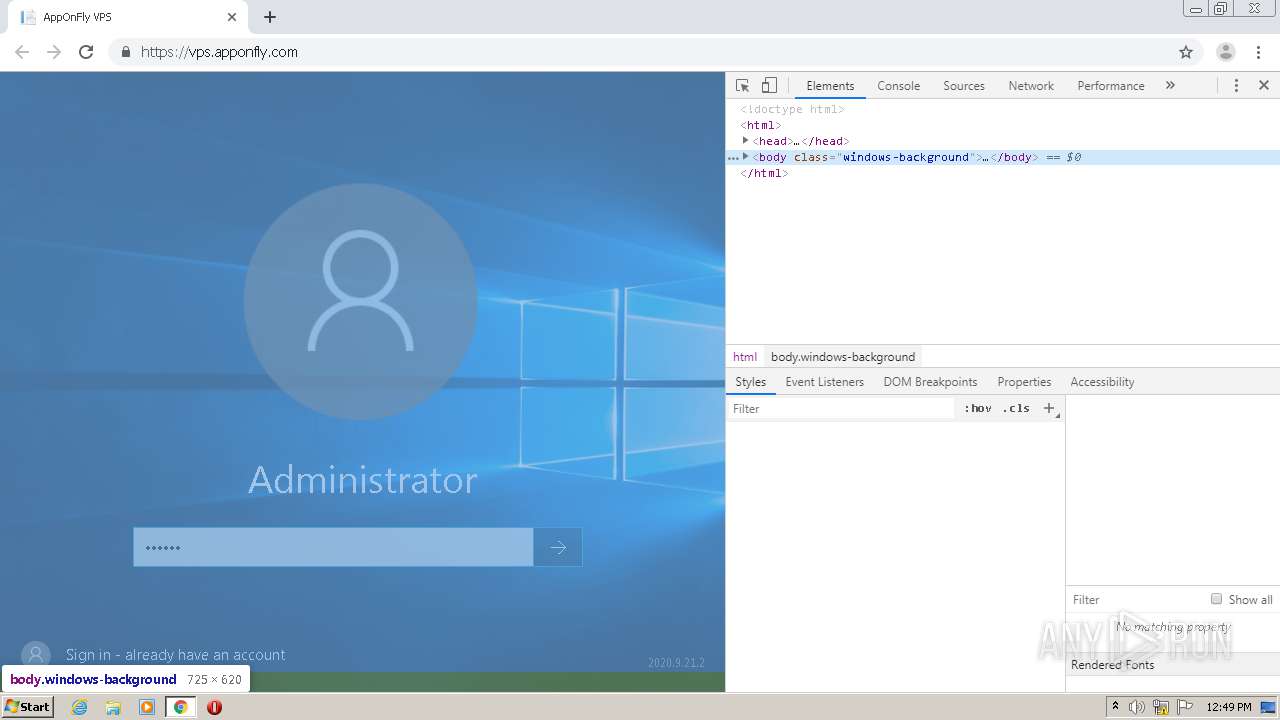
Task: Click the sign-in person icon
Action: pos(35,655)
